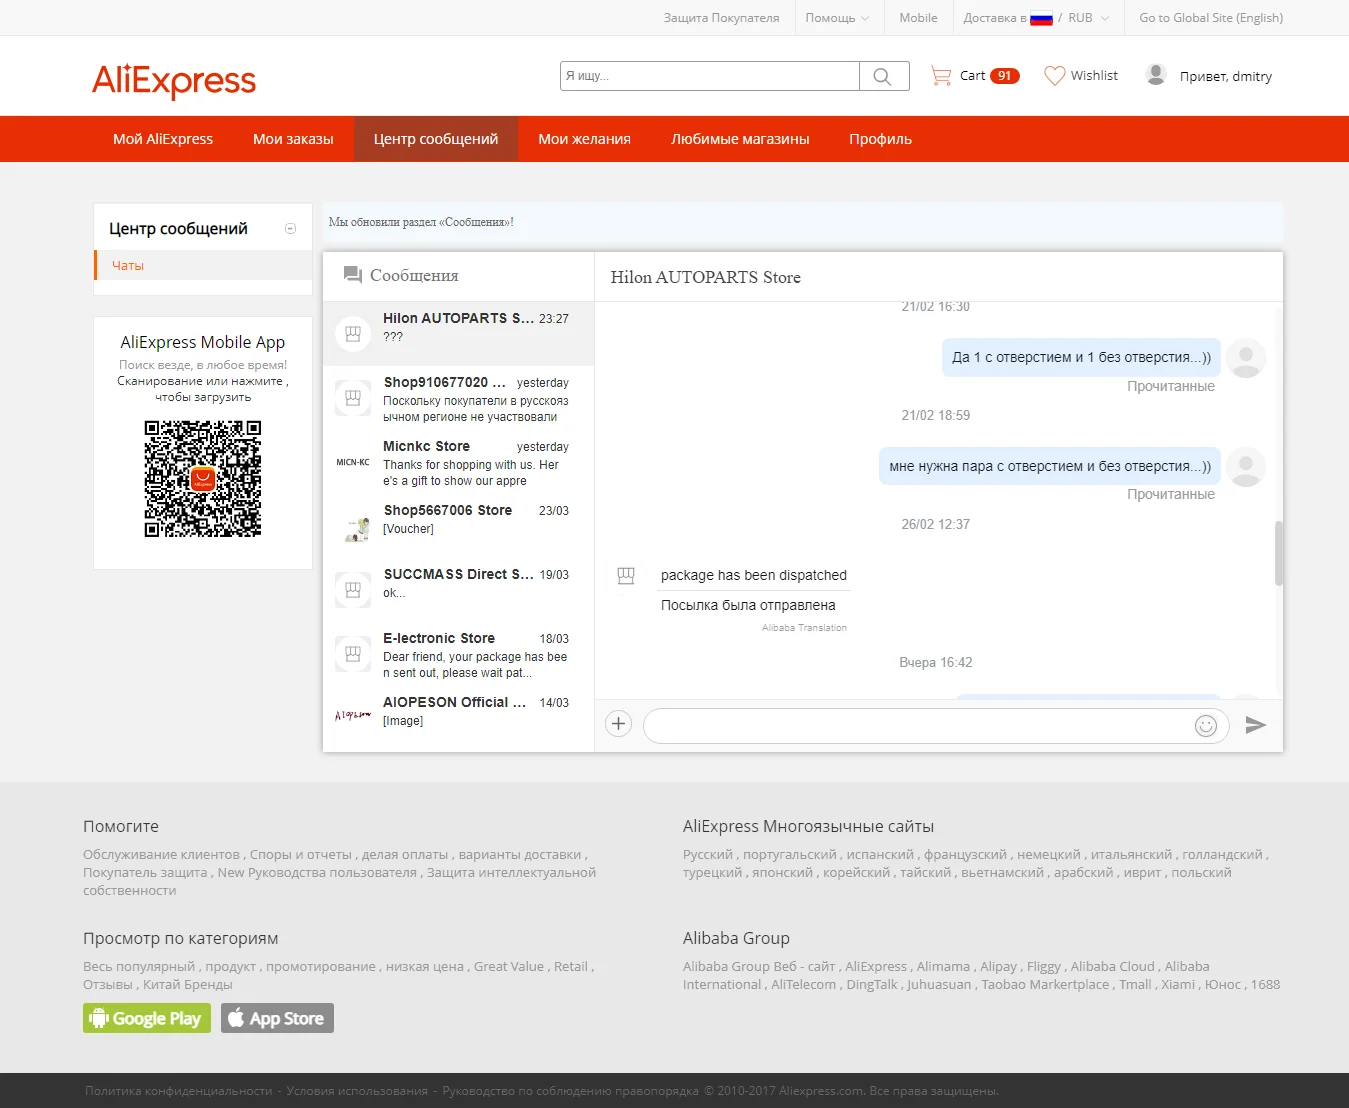1349x1108 pixels.
Task: Click the 'package has been dispatched' message
Action: pos(754,575)
